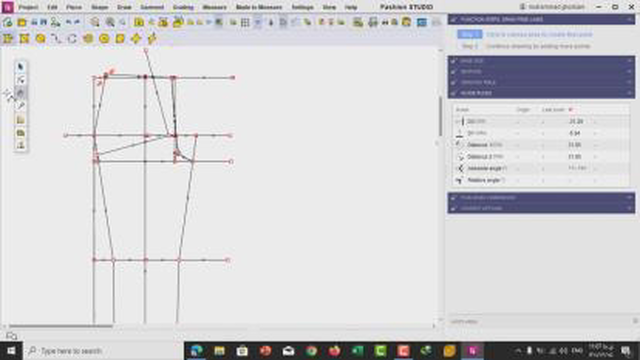The image size is (640, 360).
Task: Click the Undo arrow in the toolbar
Action: point(68,22)
